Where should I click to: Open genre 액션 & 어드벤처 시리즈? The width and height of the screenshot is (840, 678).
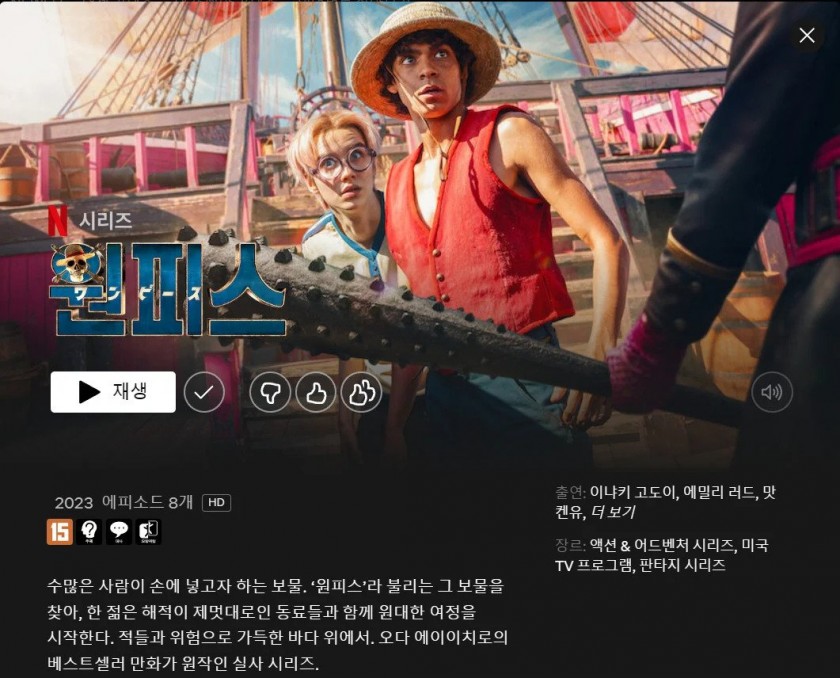pos(662,545)
